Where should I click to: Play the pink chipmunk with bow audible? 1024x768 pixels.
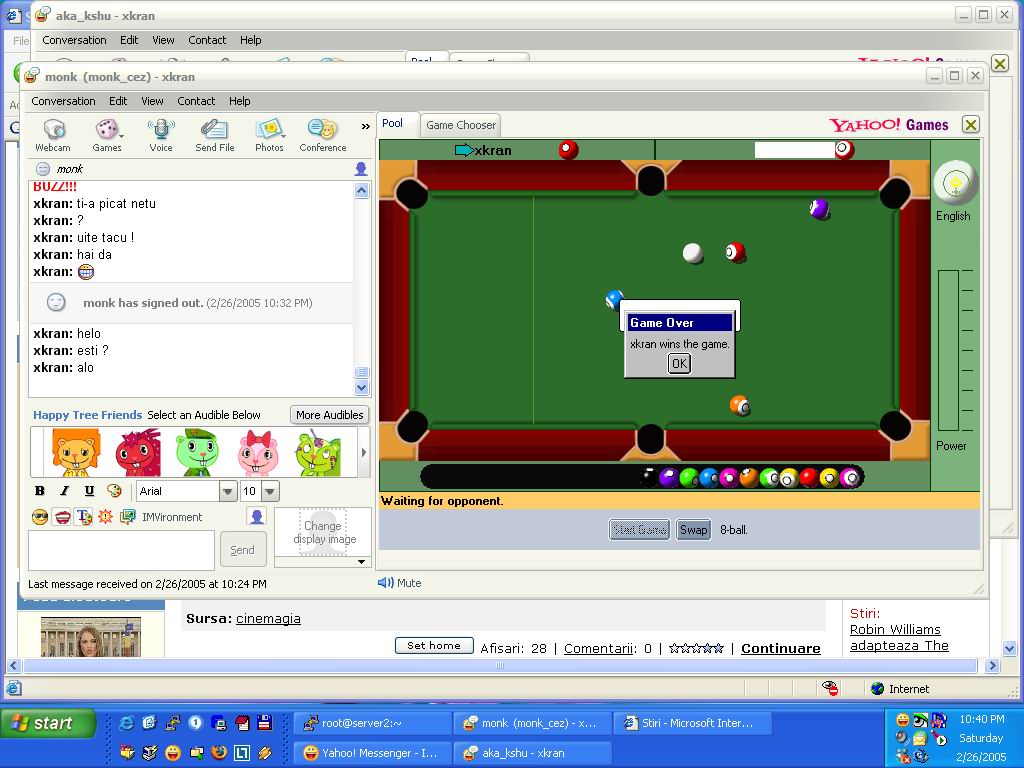tap(258, 452)
